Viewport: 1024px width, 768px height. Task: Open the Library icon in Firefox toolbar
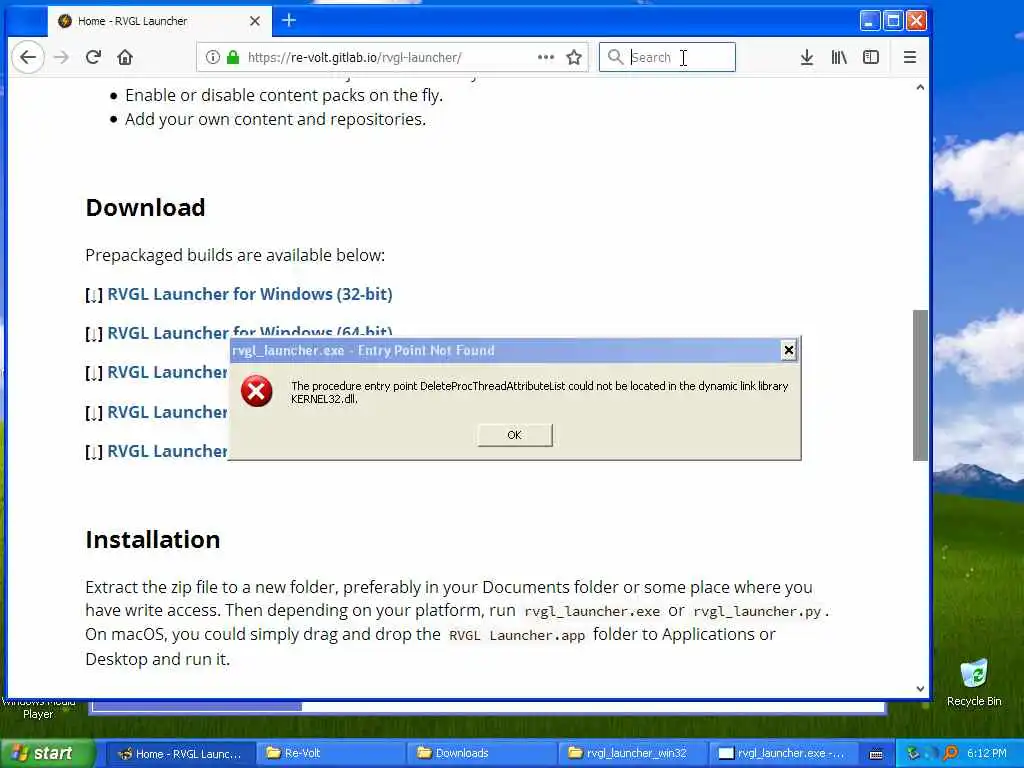839,57
